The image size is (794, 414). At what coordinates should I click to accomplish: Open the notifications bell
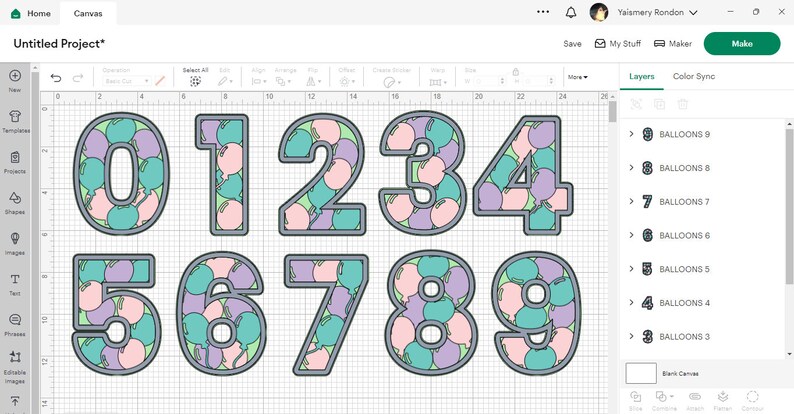[x=571, y=13]
